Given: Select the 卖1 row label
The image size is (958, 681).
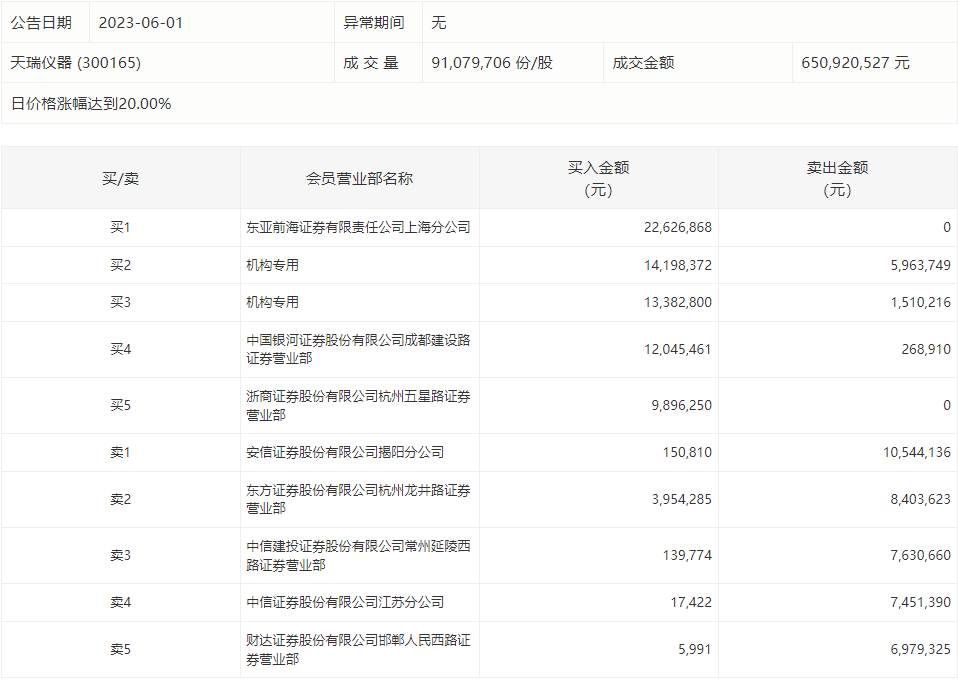Looking at the screenshot, I should tap(120, 452).
